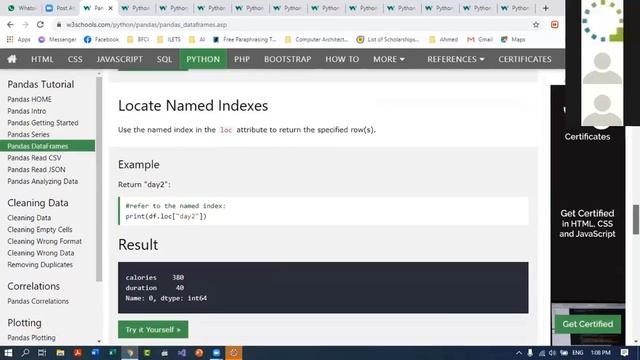Open Pandas Getting Started in the sidebar
Viewport: 640px width, 360px height.
point(43,123)
